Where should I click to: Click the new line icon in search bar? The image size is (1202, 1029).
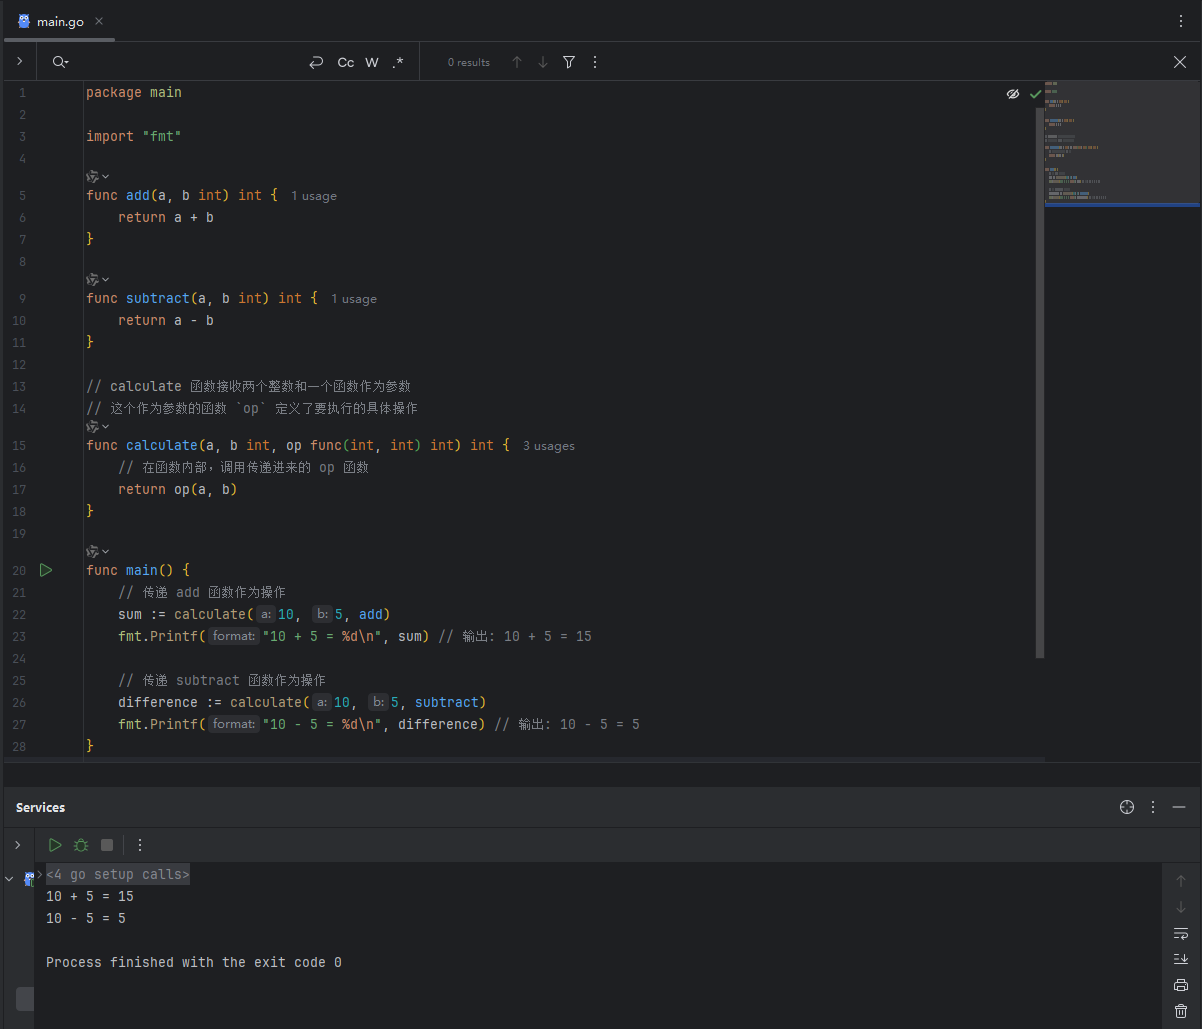coord(316,62)
